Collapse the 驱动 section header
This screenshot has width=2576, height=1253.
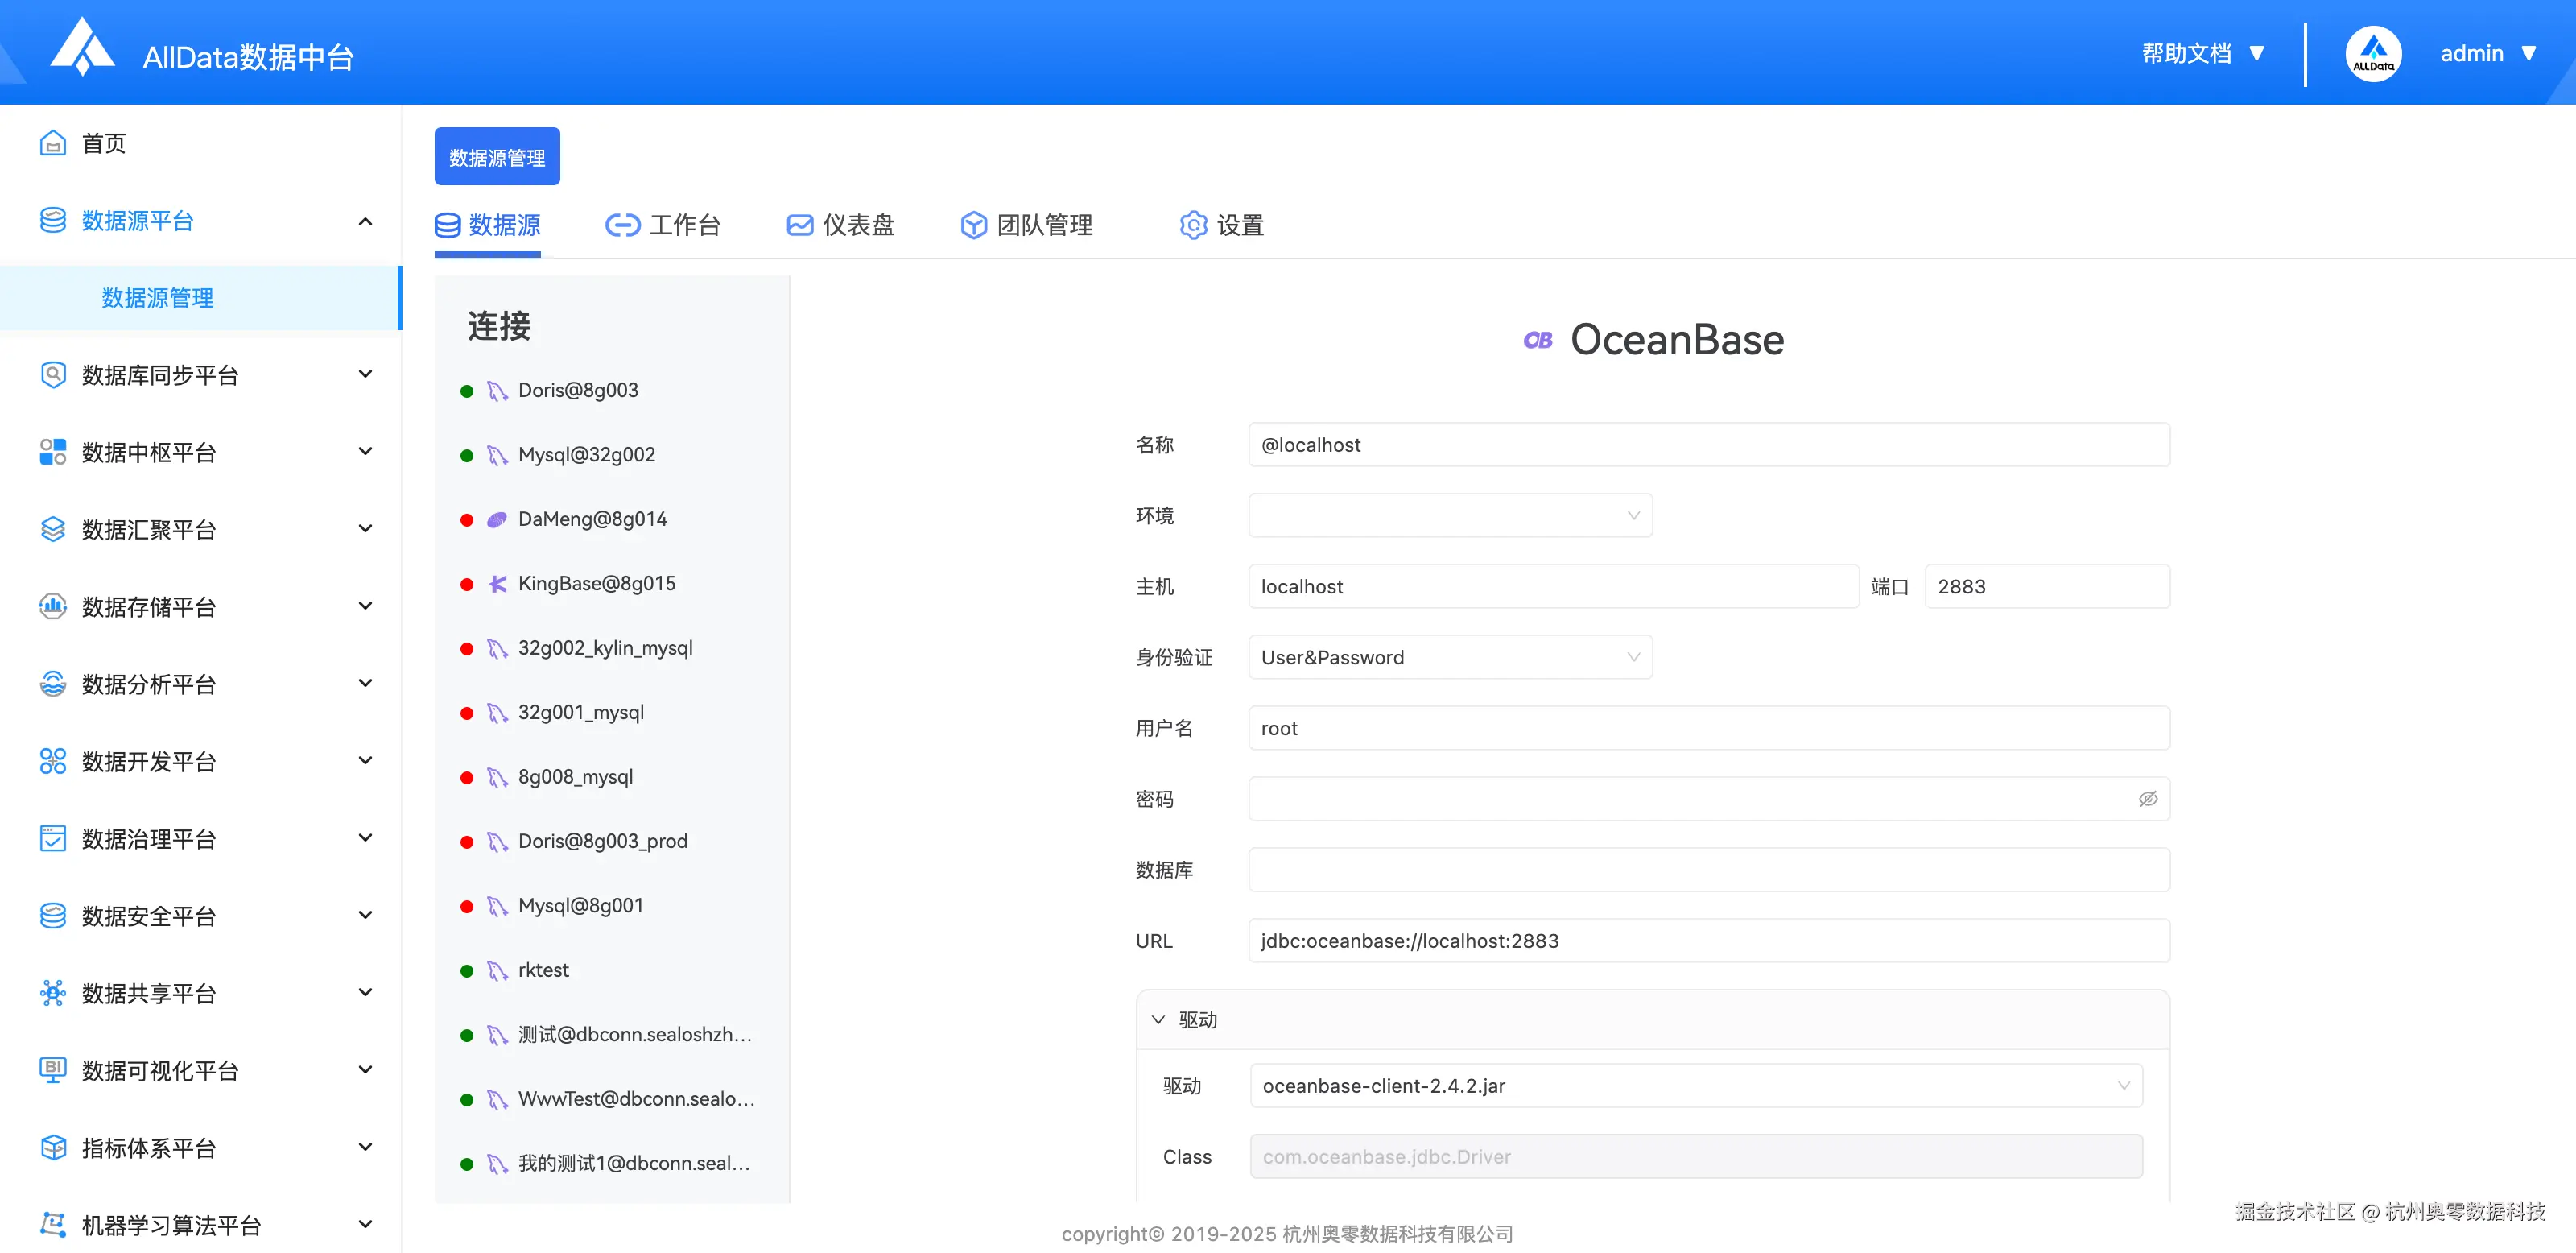click(1652, 1020)
